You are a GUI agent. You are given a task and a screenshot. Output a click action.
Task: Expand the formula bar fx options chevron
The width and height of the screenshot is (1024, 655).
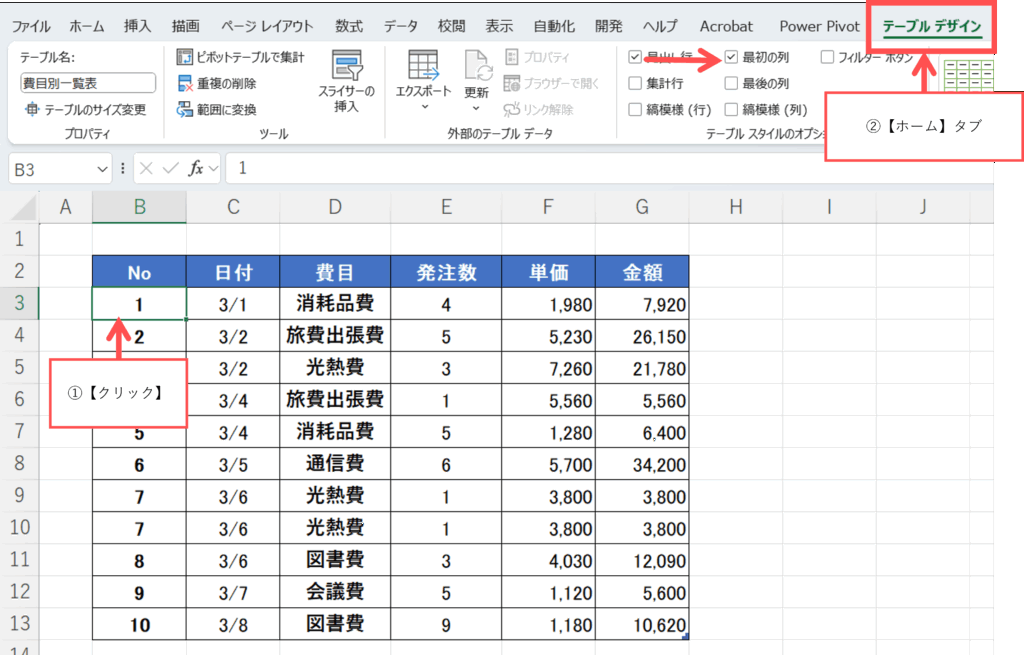[214, 169]
